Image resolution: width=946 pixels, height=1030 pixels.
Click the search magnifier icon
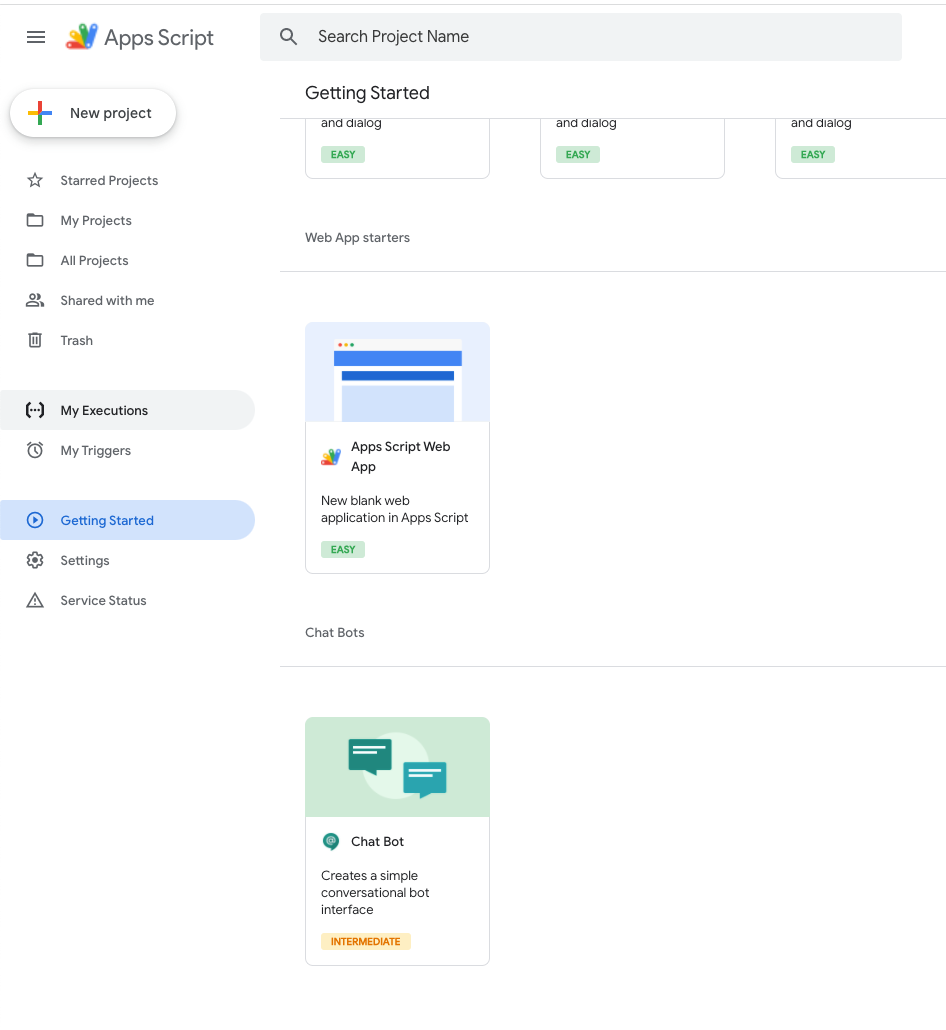[288, 37]
